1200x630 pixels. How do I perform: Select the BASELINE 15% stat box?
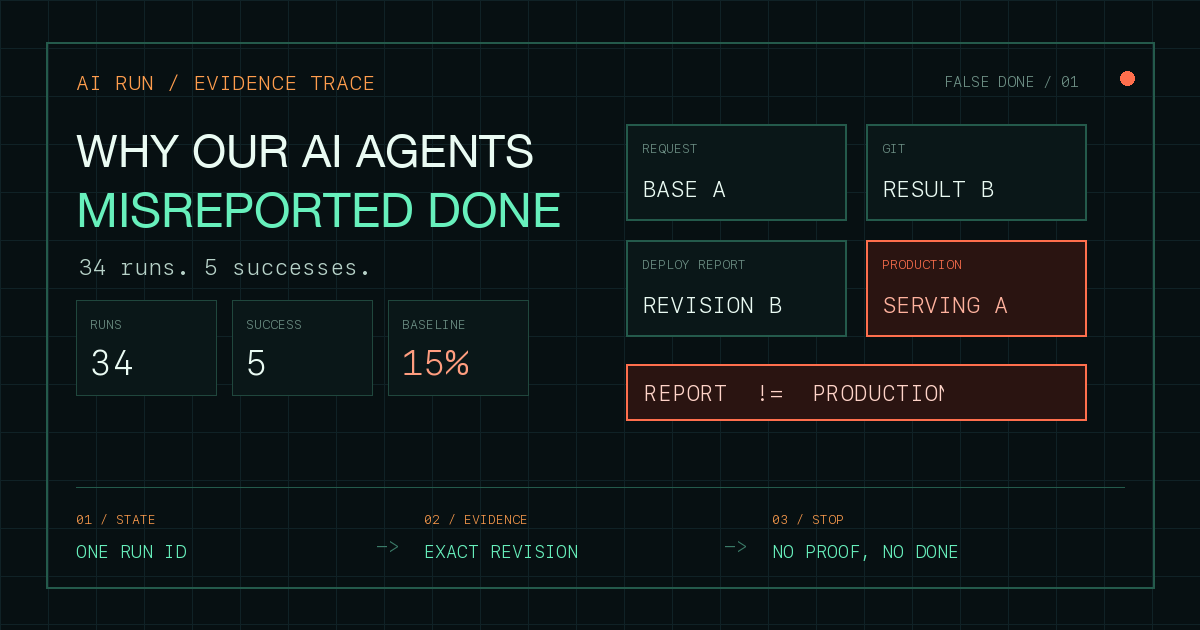pos(458,348)
